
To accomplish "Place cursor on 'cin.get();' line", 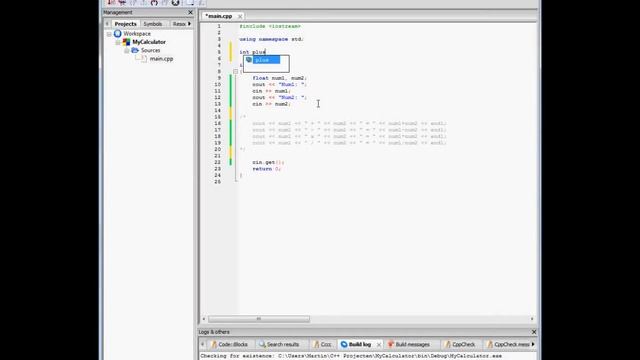I will (268, 162).
